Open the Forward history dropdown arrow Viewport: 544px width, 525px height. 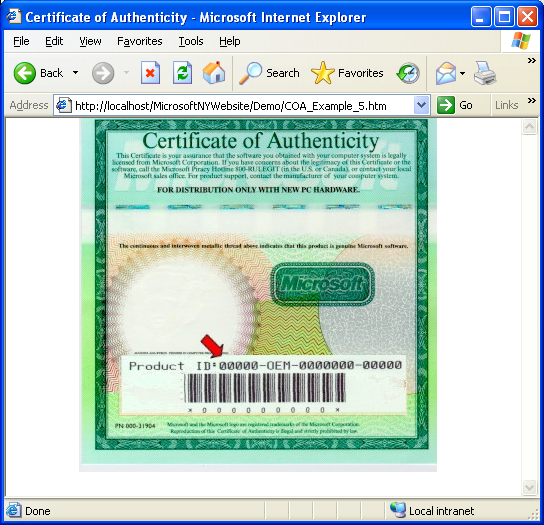point(127,73)
